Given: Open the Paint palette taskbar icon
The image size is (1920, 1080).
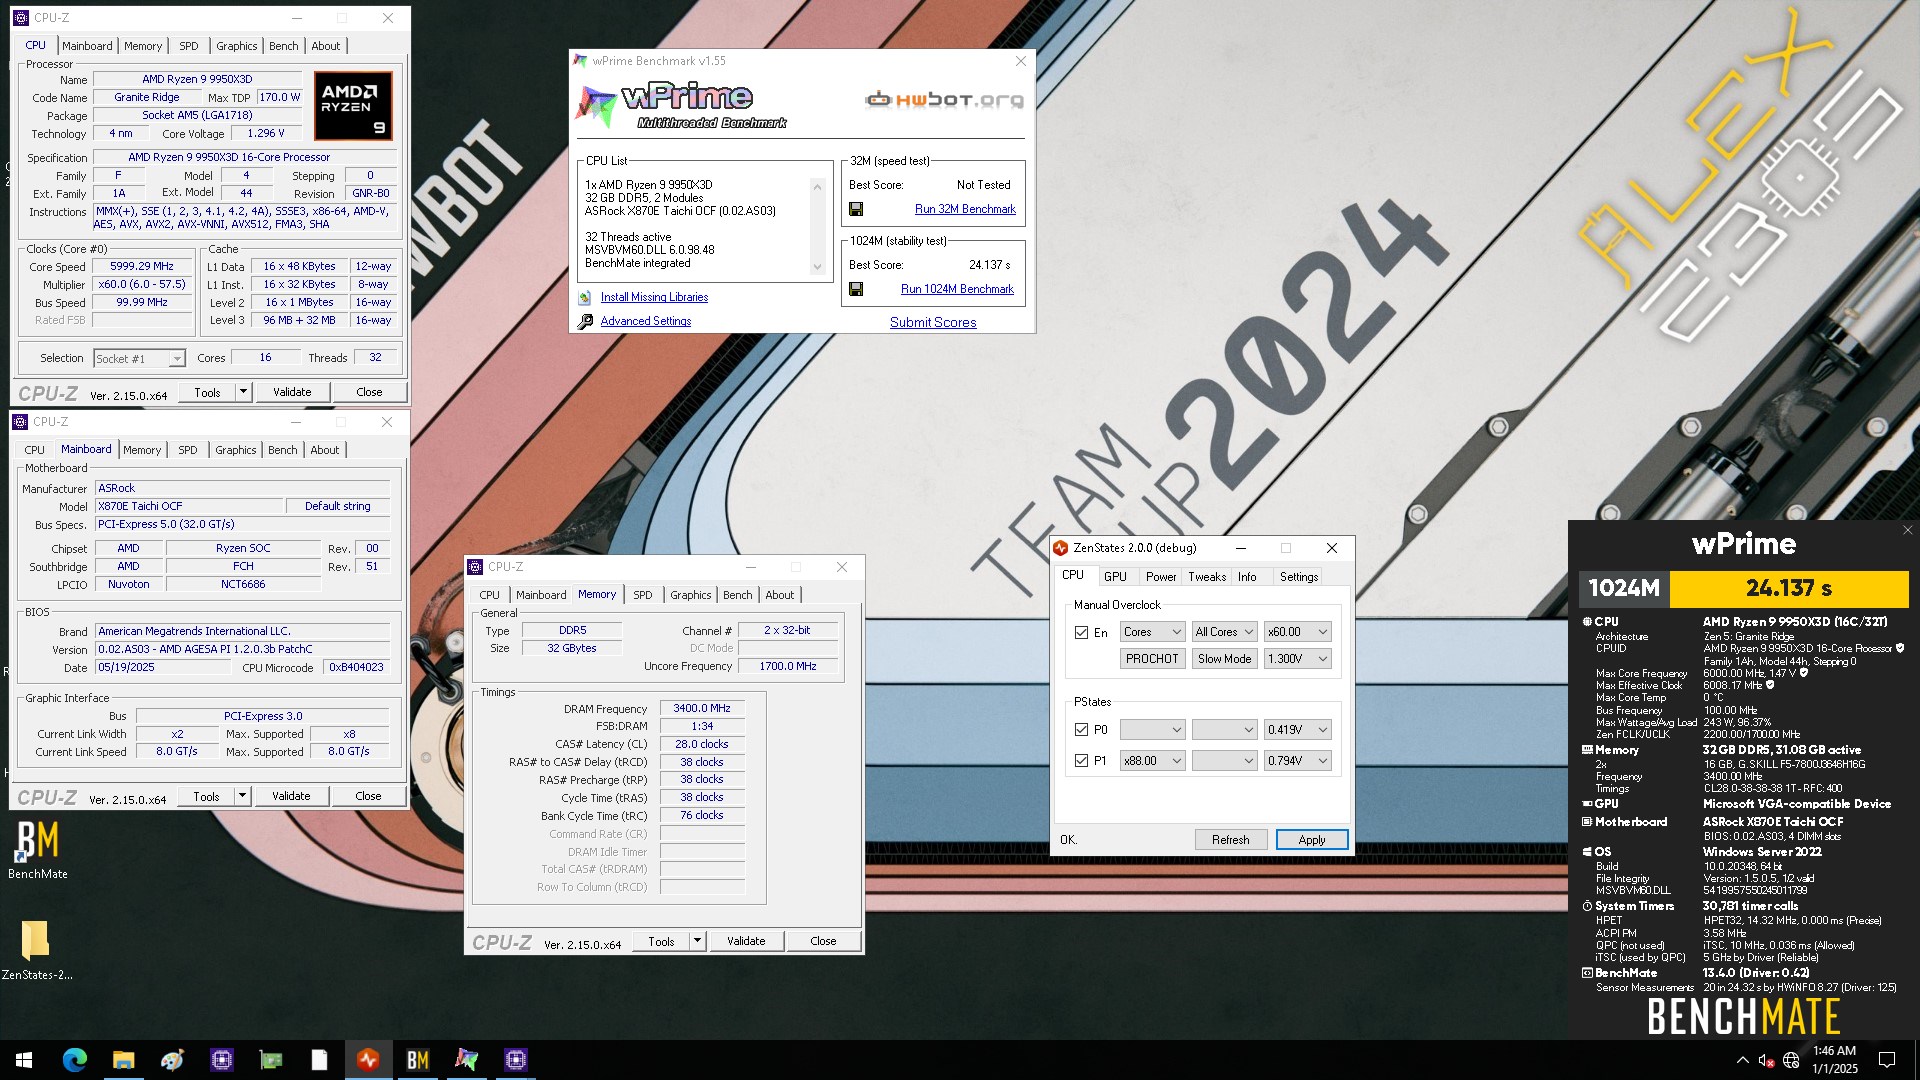Looking at the screenshot, I should [x=172, y=1060].
